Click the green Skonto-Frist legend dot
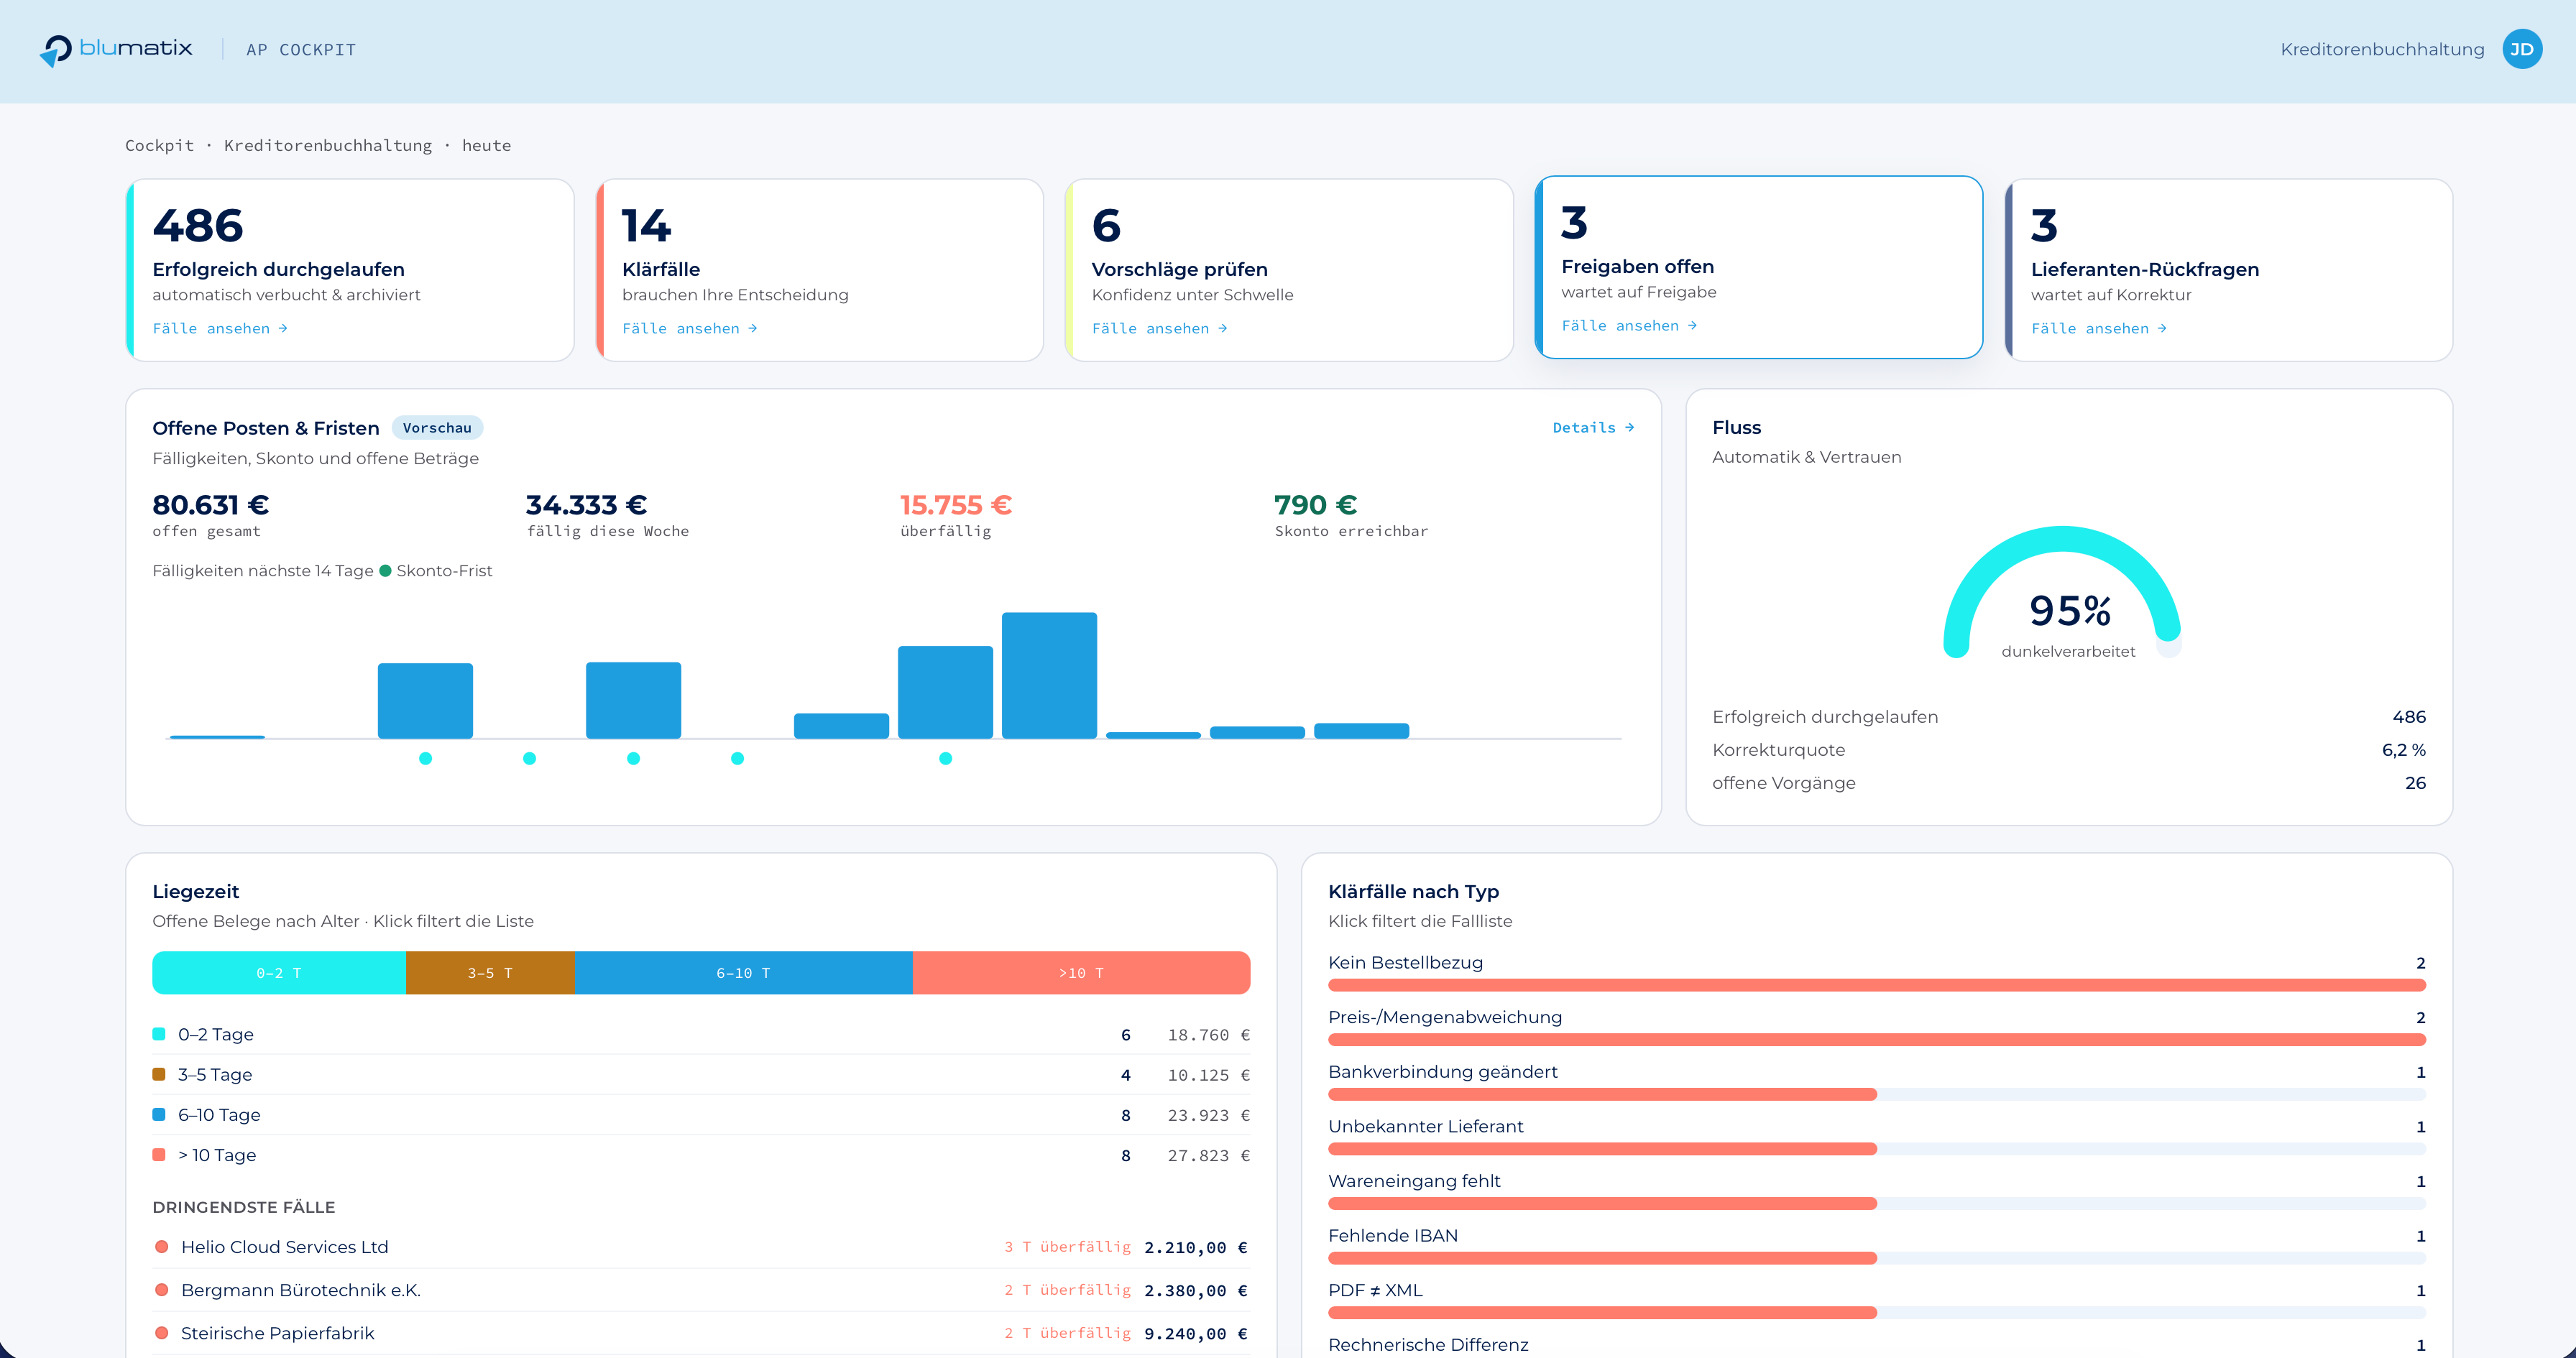The image size is (2576, 1358). 385,571
